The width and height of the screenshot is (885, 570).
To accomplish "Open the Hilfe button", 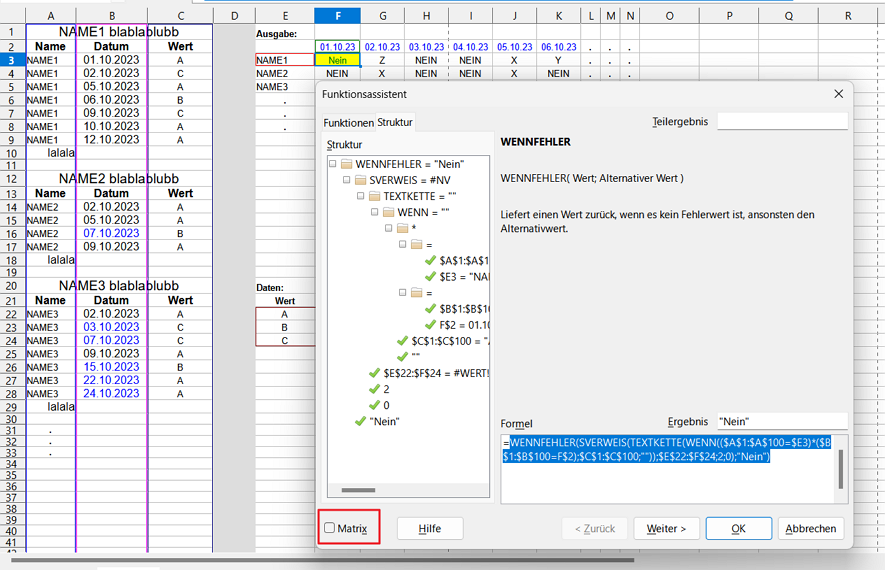I will [x=430, y=529].
